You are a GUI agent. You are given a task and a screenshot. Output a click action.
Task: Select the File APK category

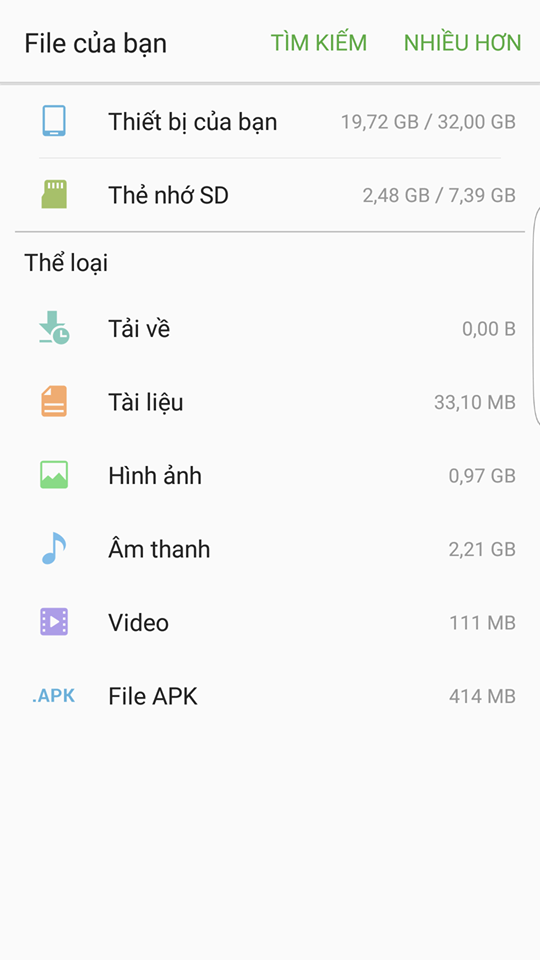(x=270, y=696)
